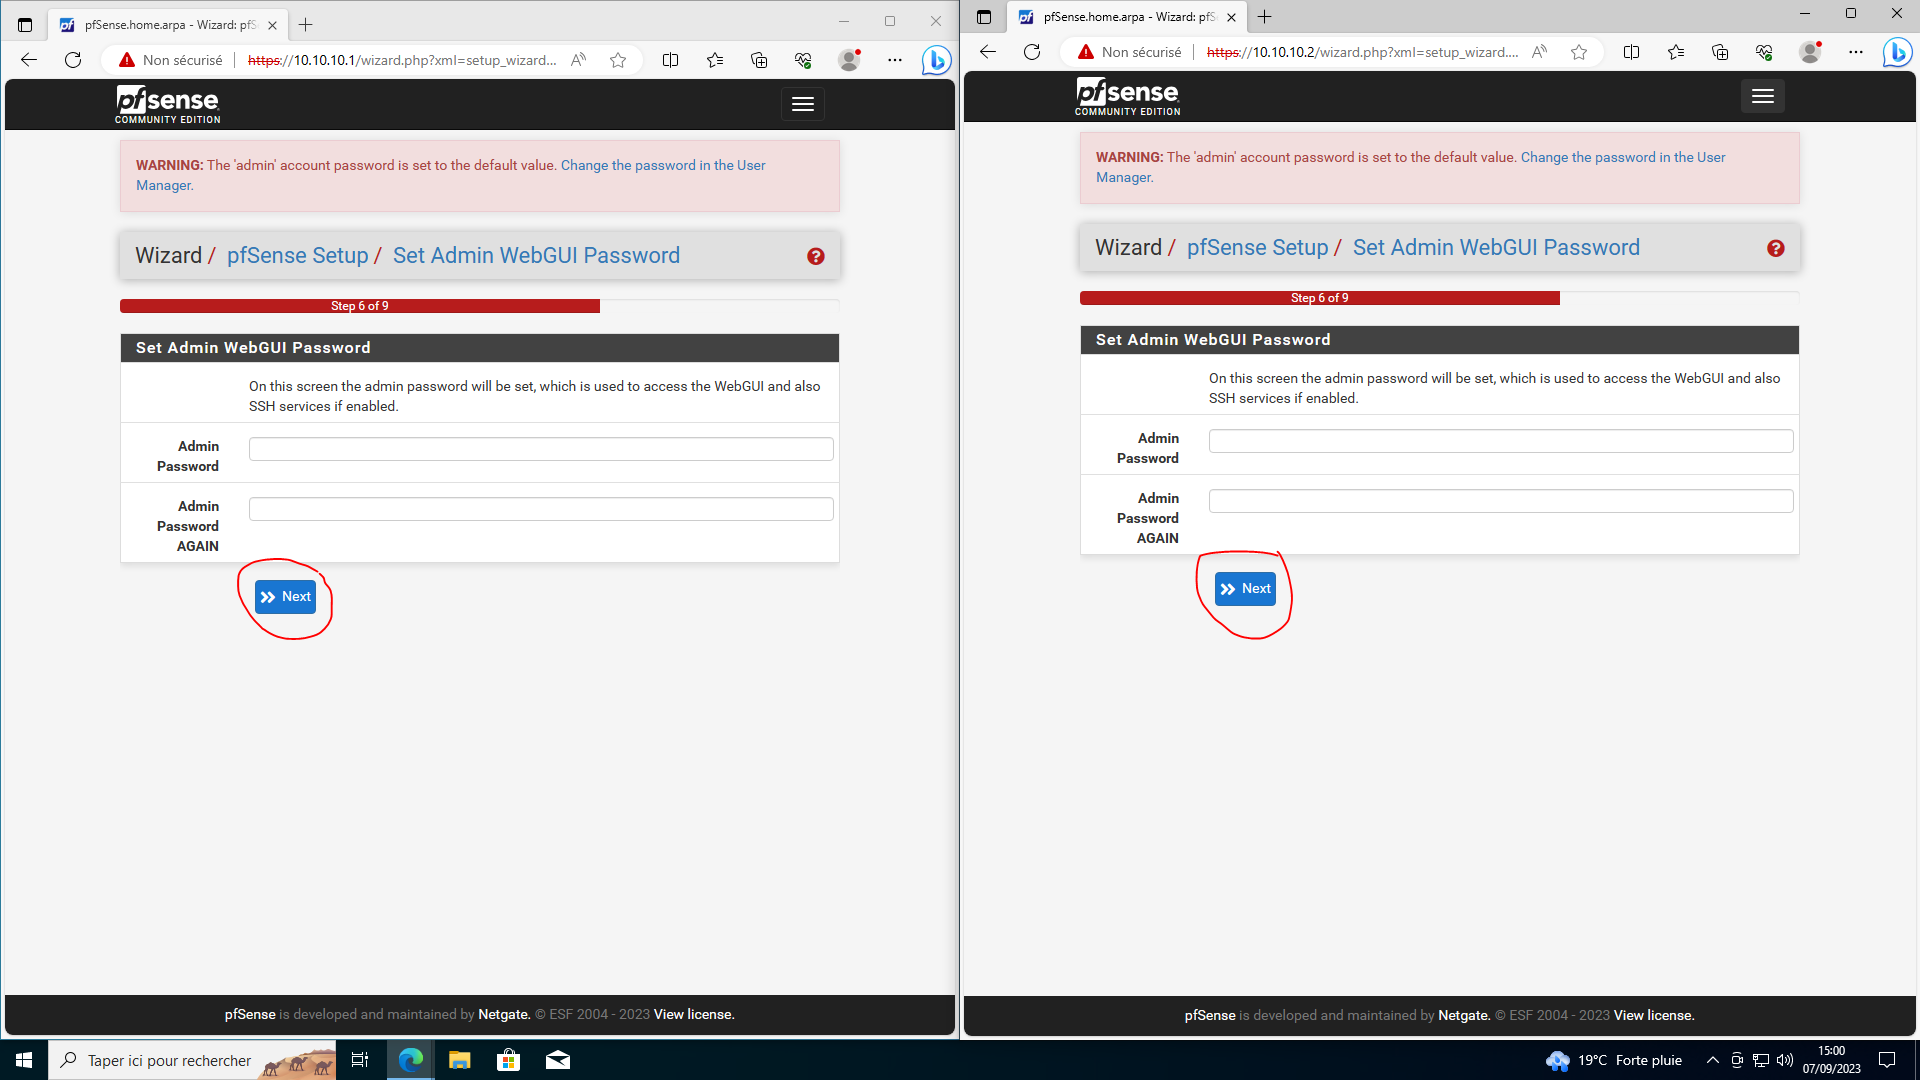1920x1080 pixels.
Task: Add the 10.10.10.2 page to favorites via the star icon
Action: pos(1579,52)
